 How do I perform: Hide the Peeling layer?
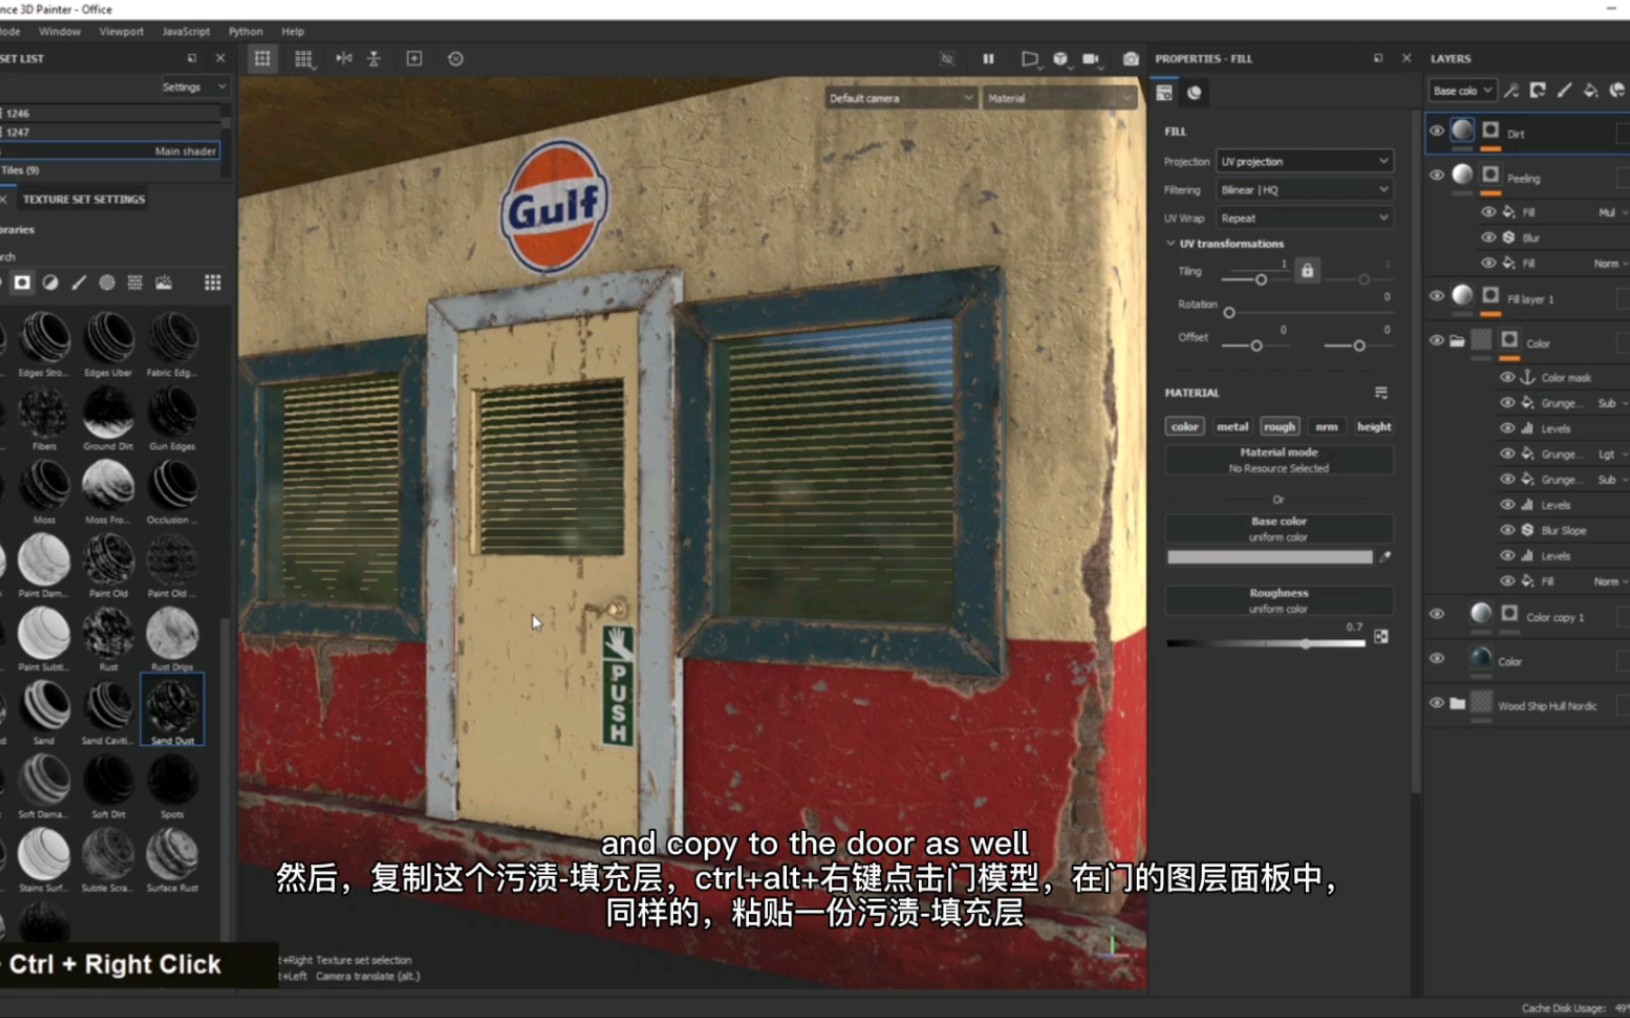coord(1437,175)
